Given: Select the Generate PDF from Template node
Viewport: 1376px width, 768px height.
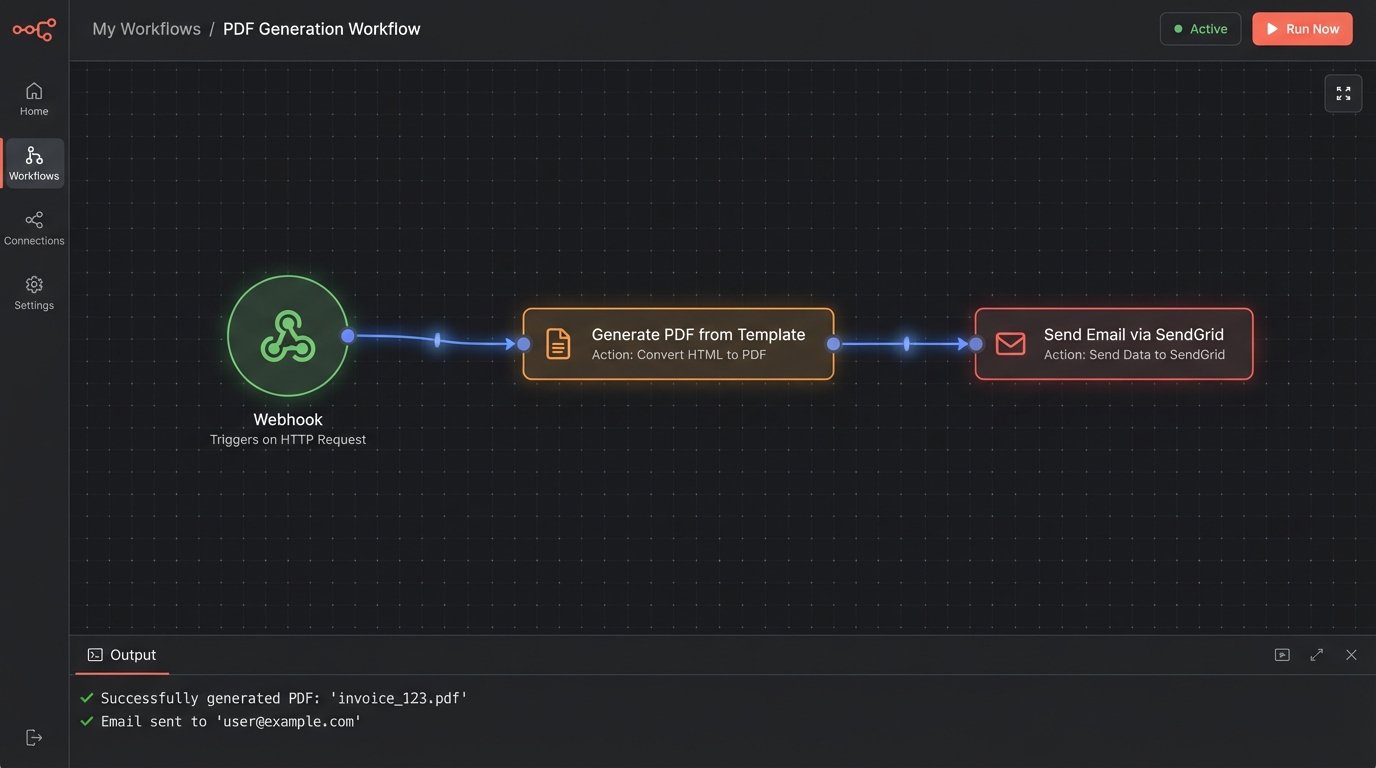Looking at the screenshot, I should (678, 344).
